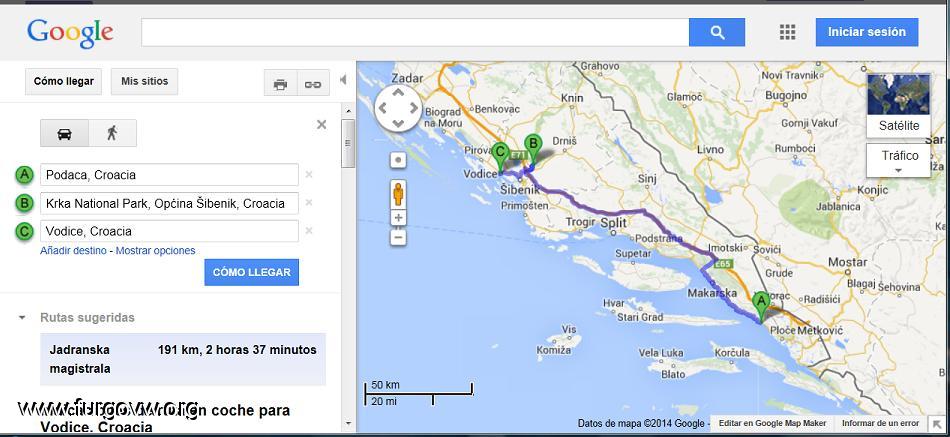The image size is (950, 437).
Task: Click green marker C beside Vodice field
Action: click(x=24, y=231)
